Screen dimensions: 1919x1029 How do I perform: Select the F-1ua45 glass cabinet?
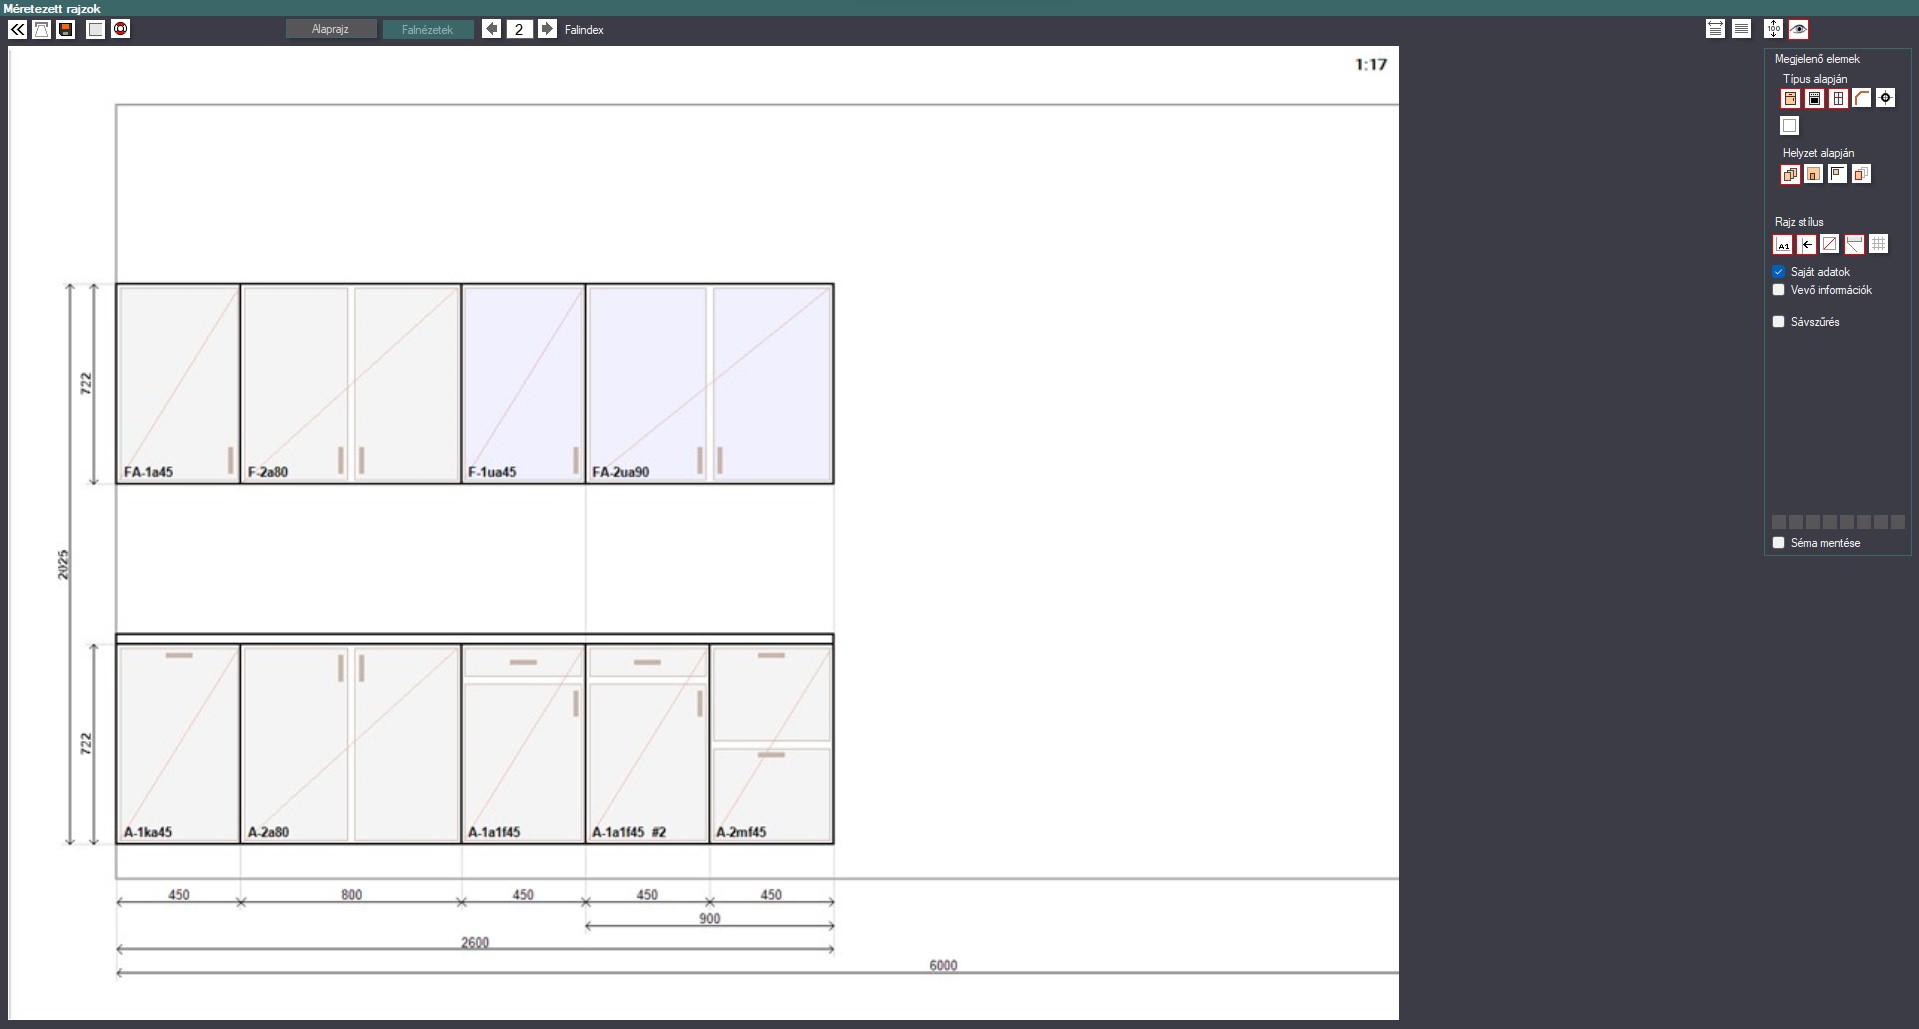coord(524,384)
